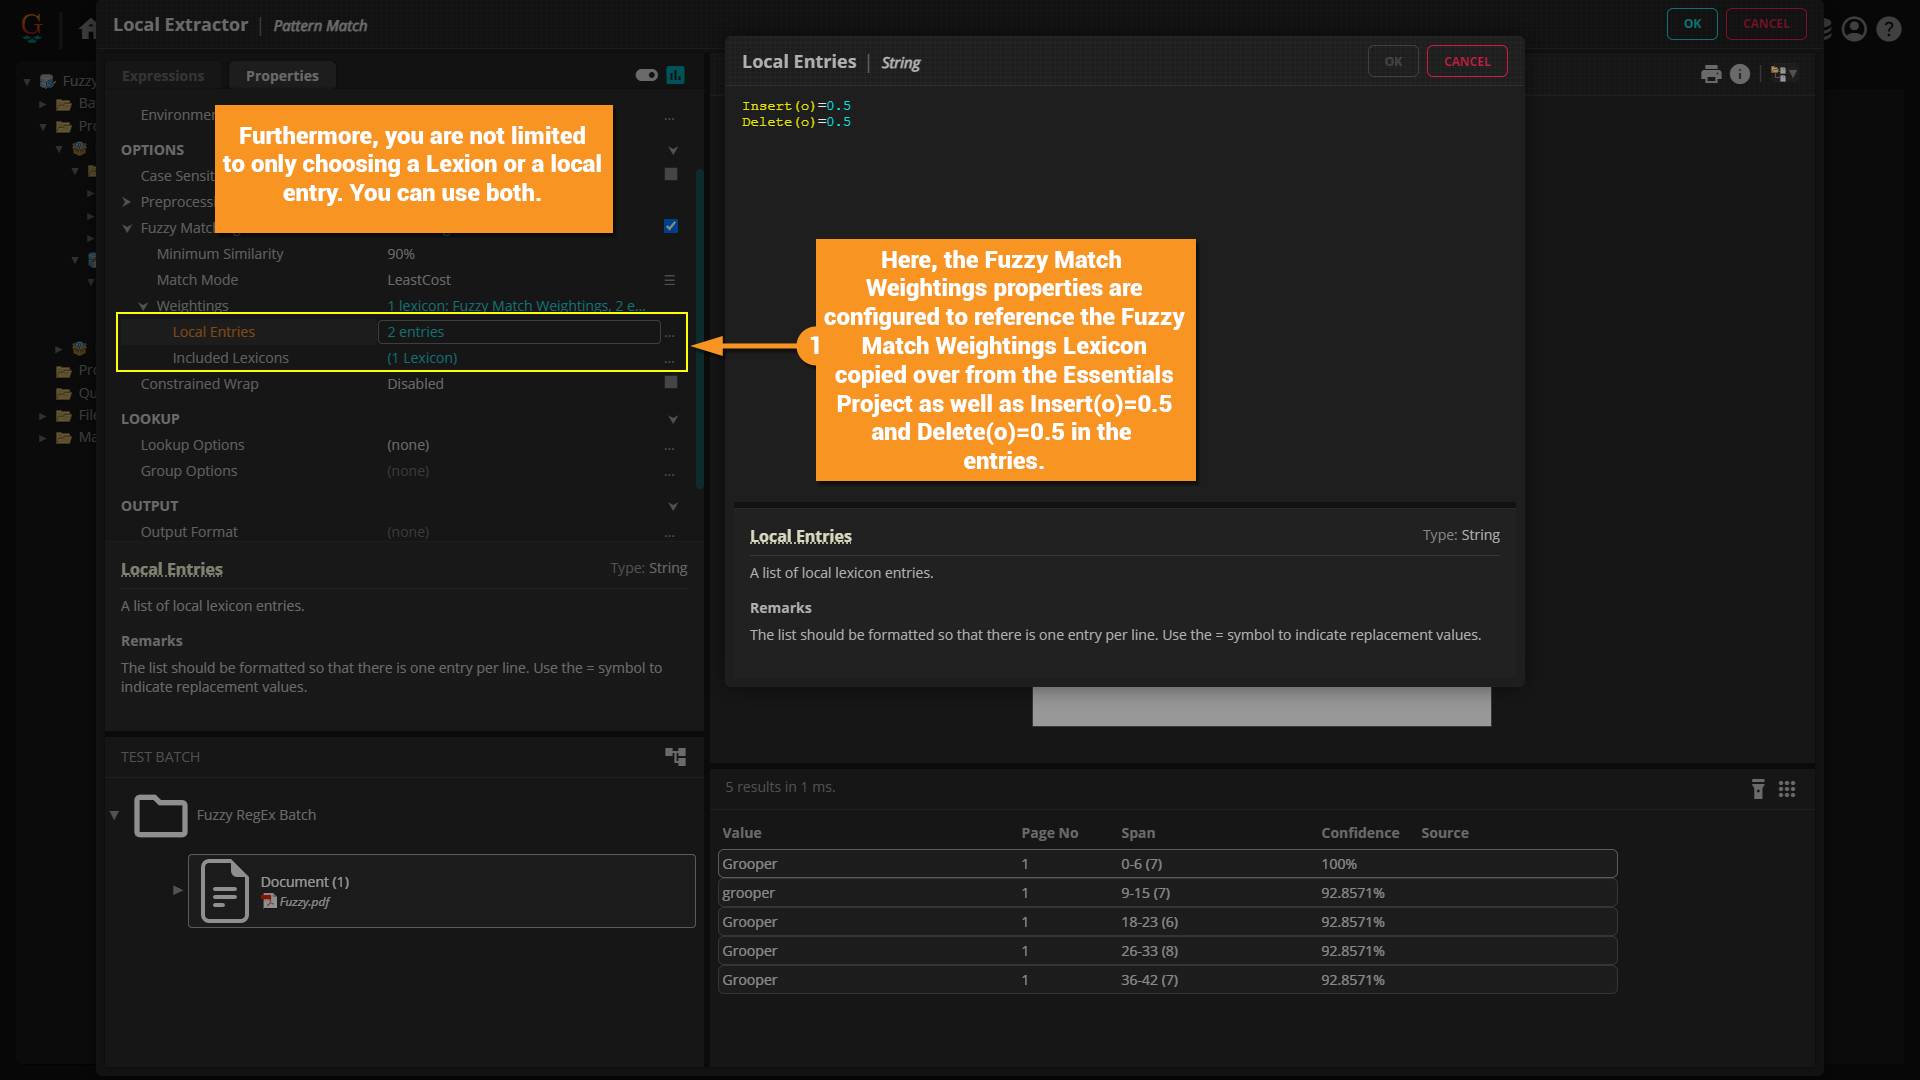
Task: Click the teal bar chart icon
Action: click(x=676, y=75)
